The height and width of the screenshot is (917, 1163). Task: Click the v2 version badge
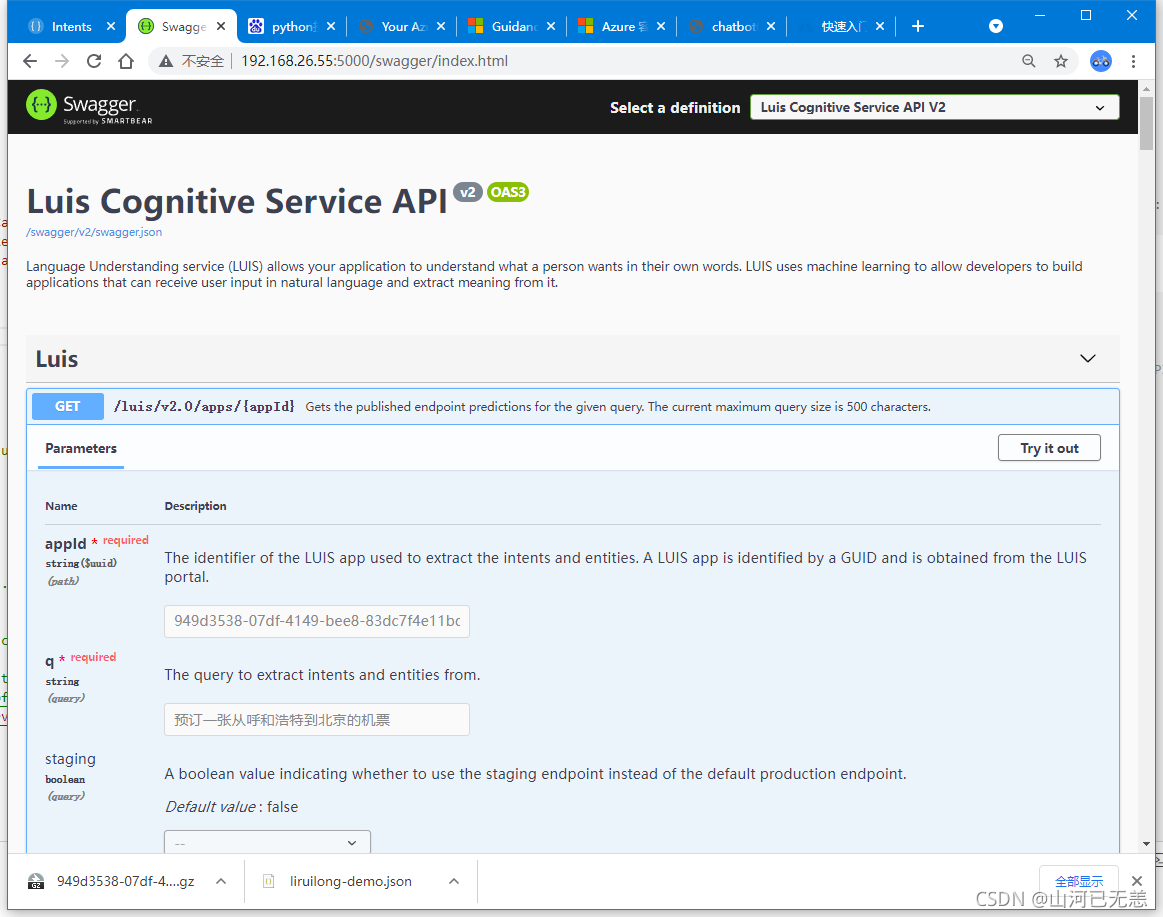(x=467, y=192)
